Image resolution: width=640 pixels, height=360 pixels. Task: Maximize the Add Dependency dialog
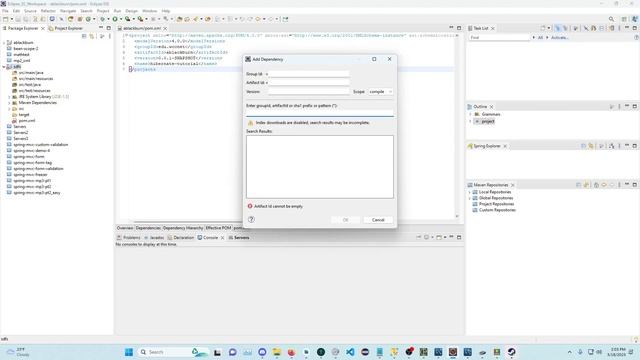pos(374,59)
